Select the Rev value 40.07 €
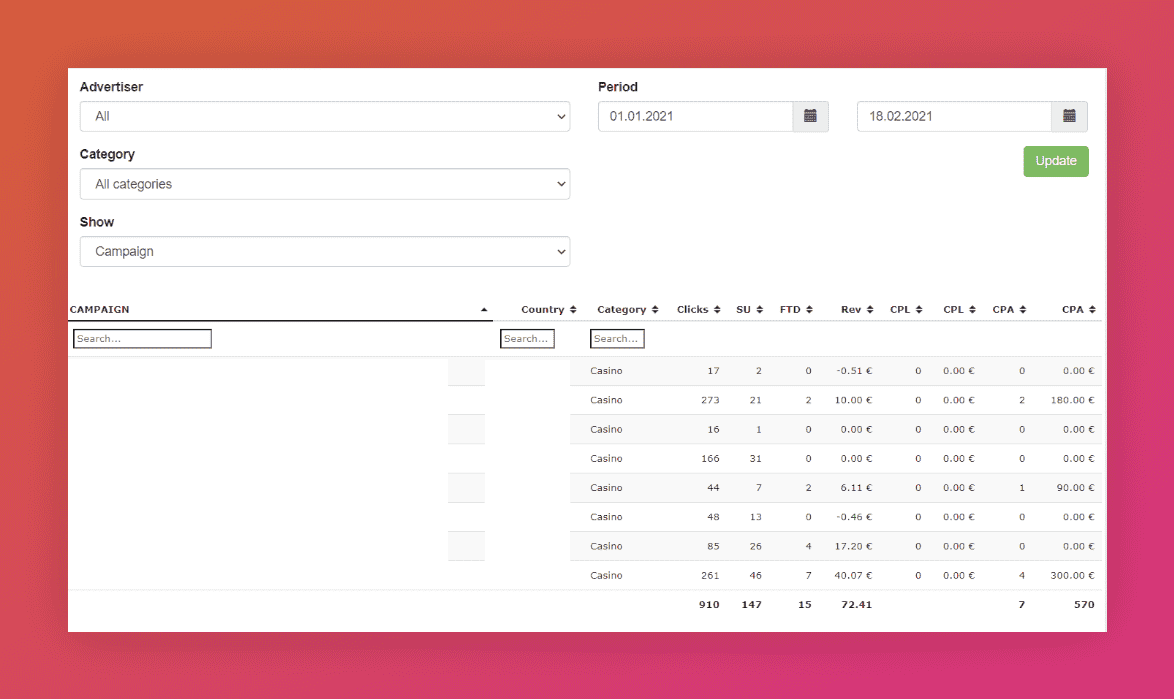Viewport: 1174px width, 699px height. point(854,576)
